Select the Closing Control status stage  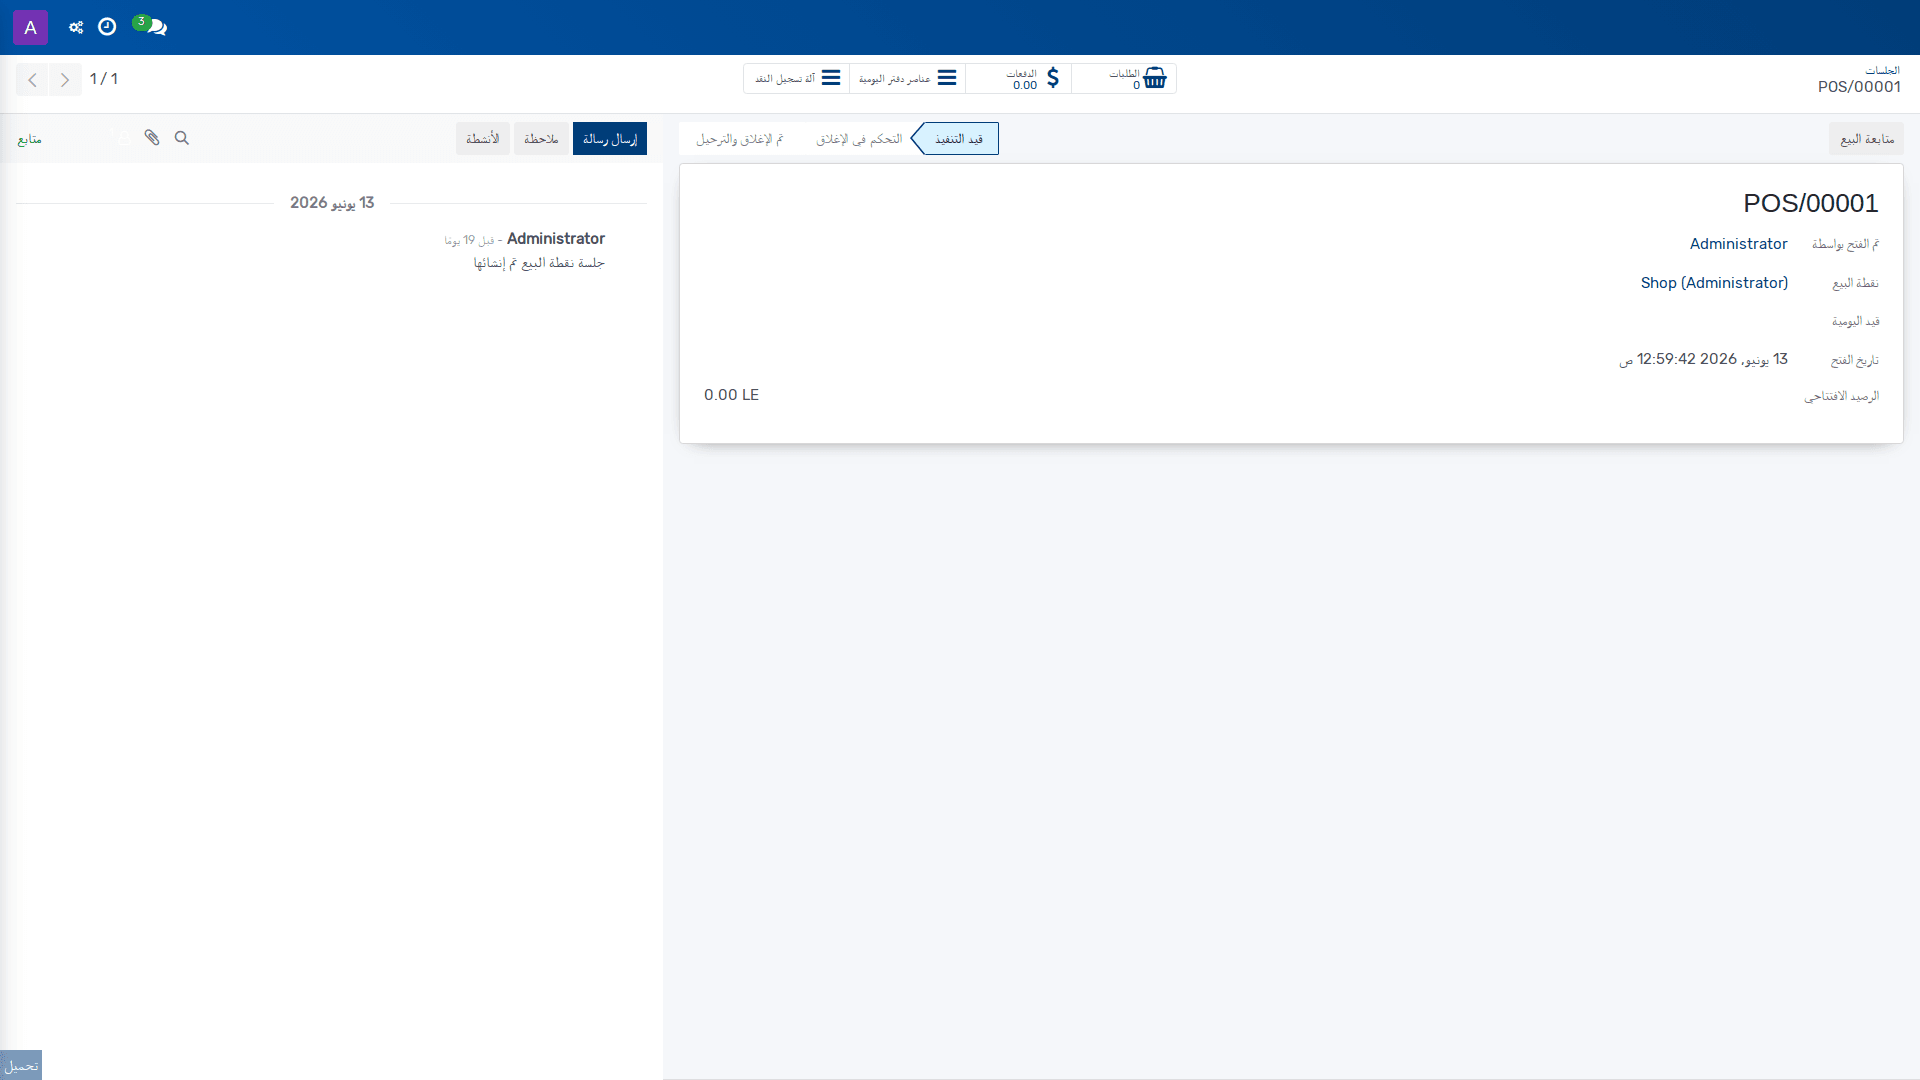(x=859, y=139)
